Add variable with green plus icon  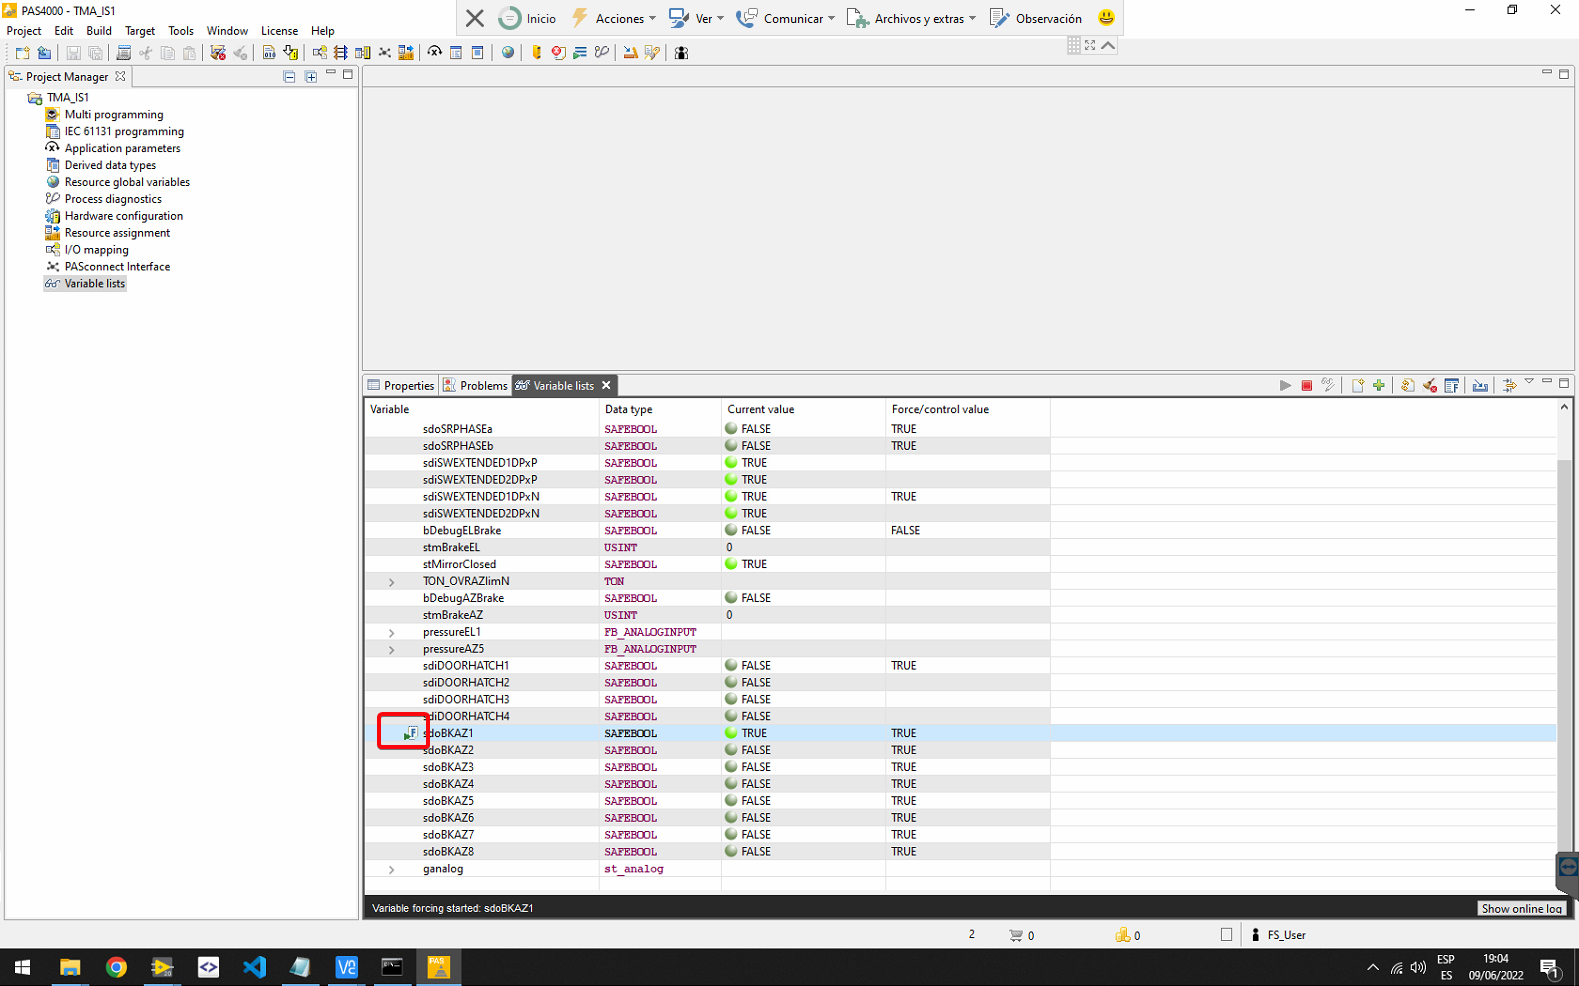[x=1379, y=385]
